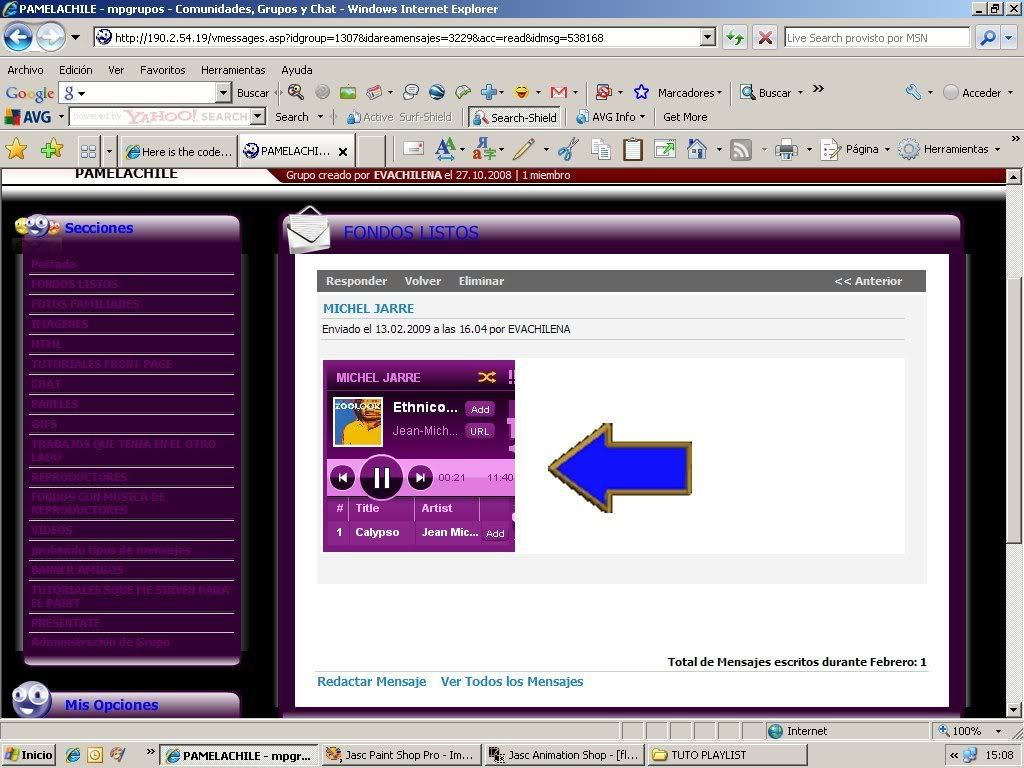Skip to next track in the player
This screenshot has height=768, width=1024.
click(x=420, y=478)
